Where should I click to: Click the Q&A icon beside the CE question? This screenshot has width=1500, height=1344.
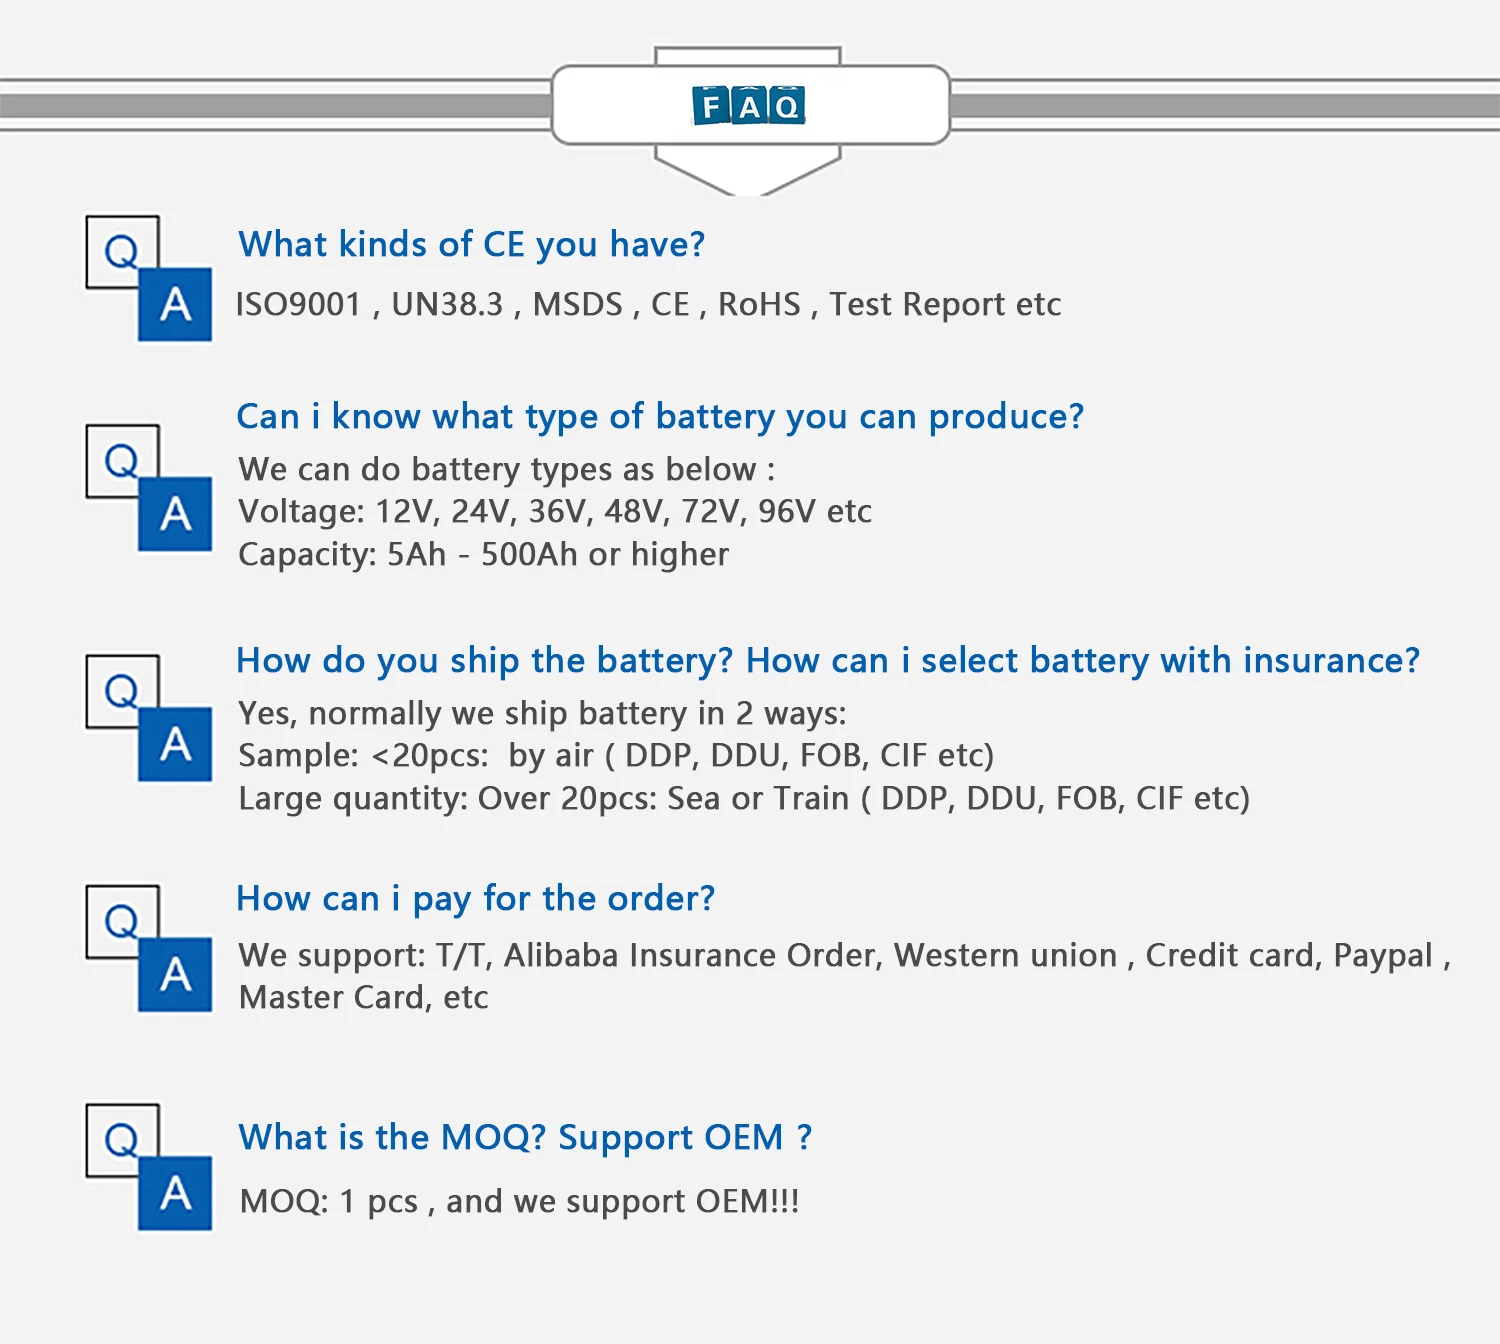point(149,278)
